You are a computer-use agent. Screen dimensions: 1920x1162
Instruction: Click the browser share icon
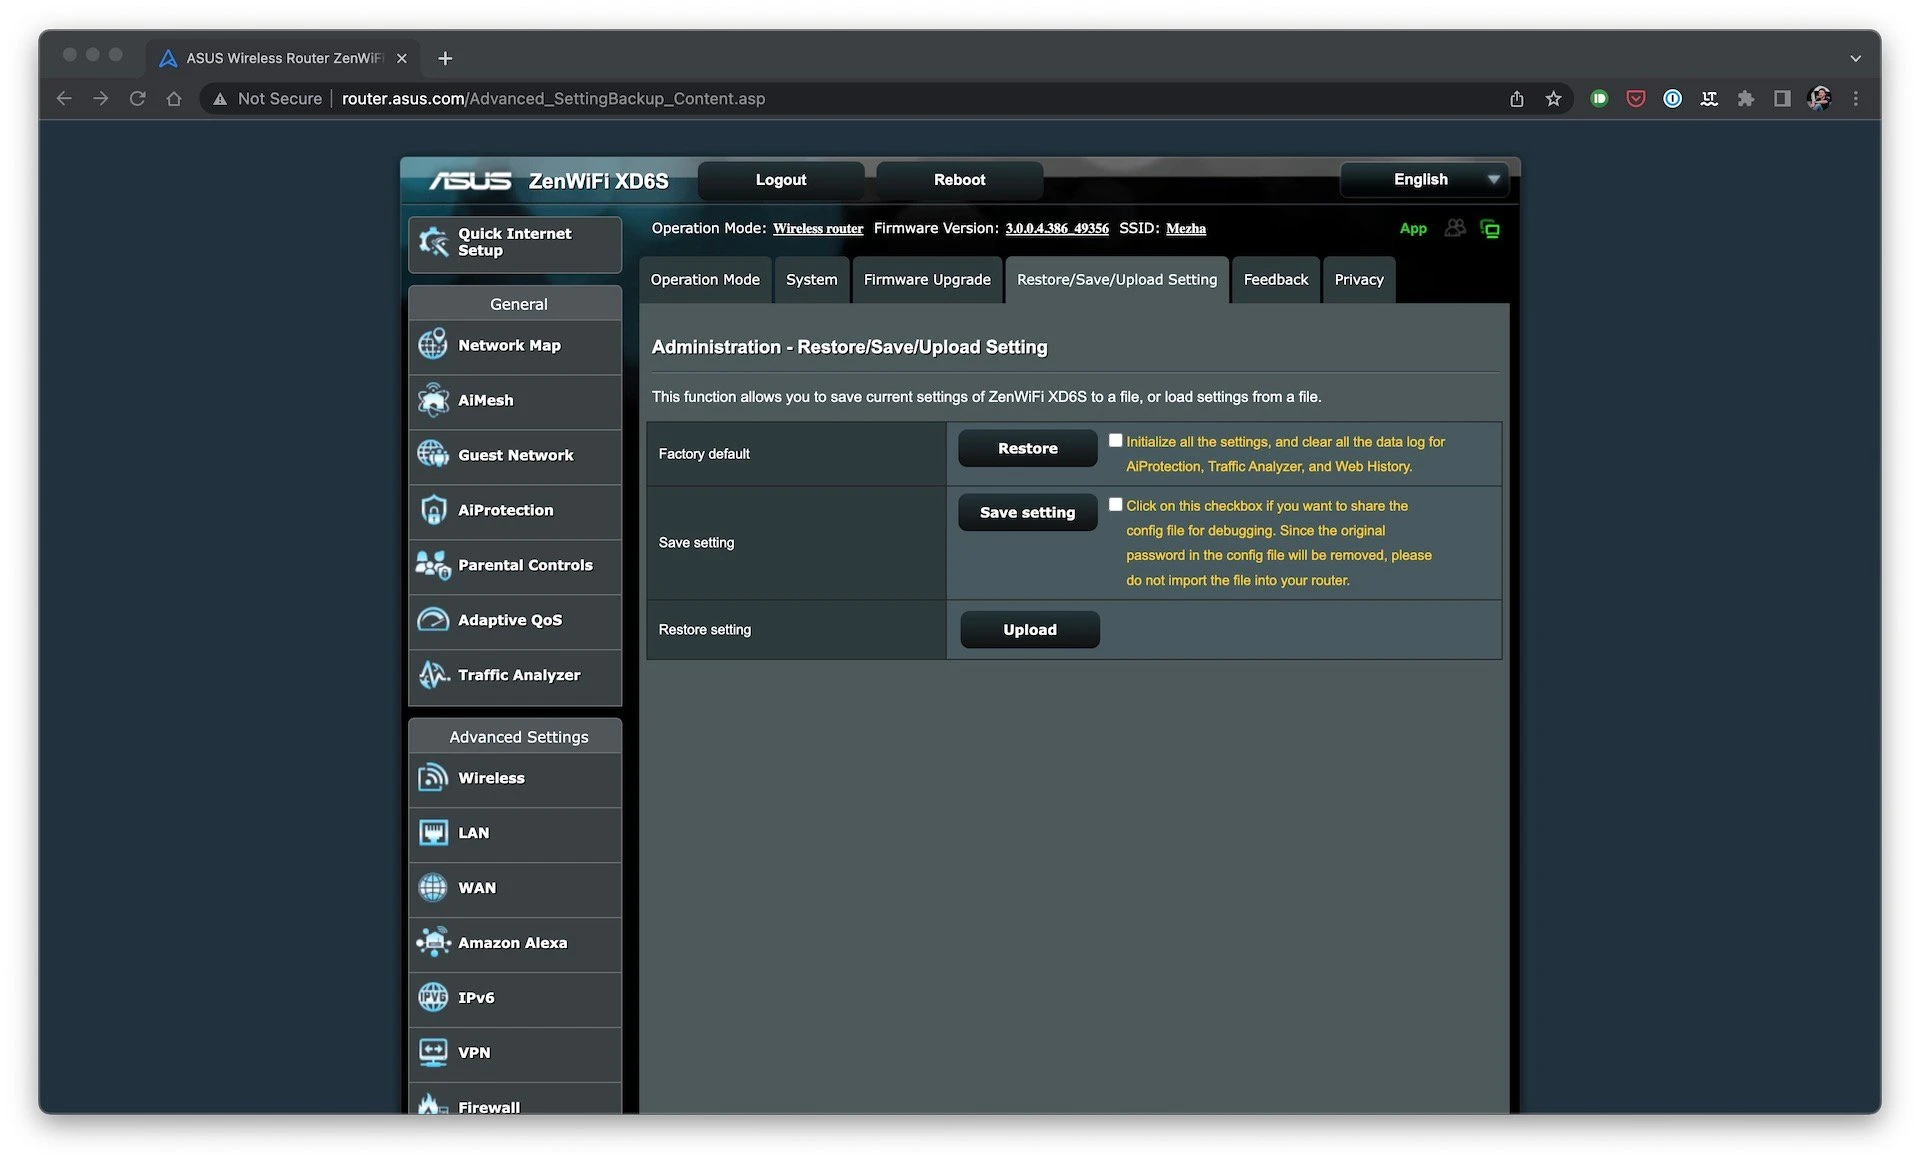click(1517, 99)
